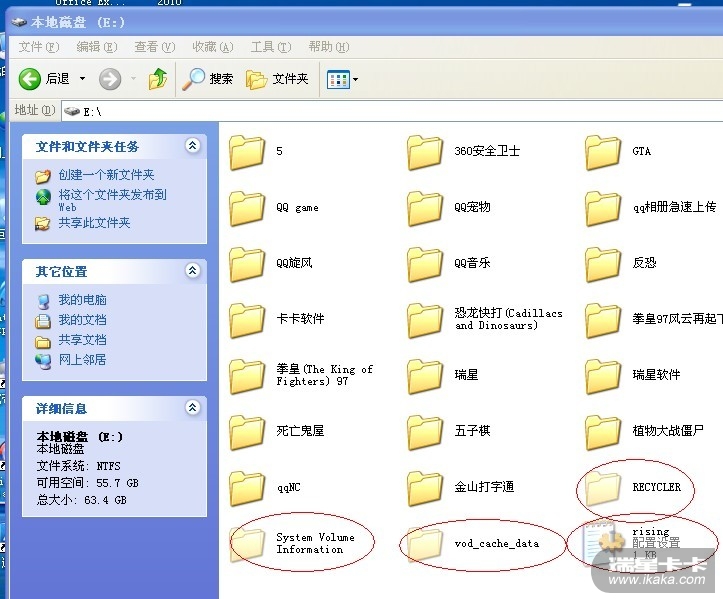Go to 网上邻居 location
Viewport: 723px width, 599px height.
(82, 360)
